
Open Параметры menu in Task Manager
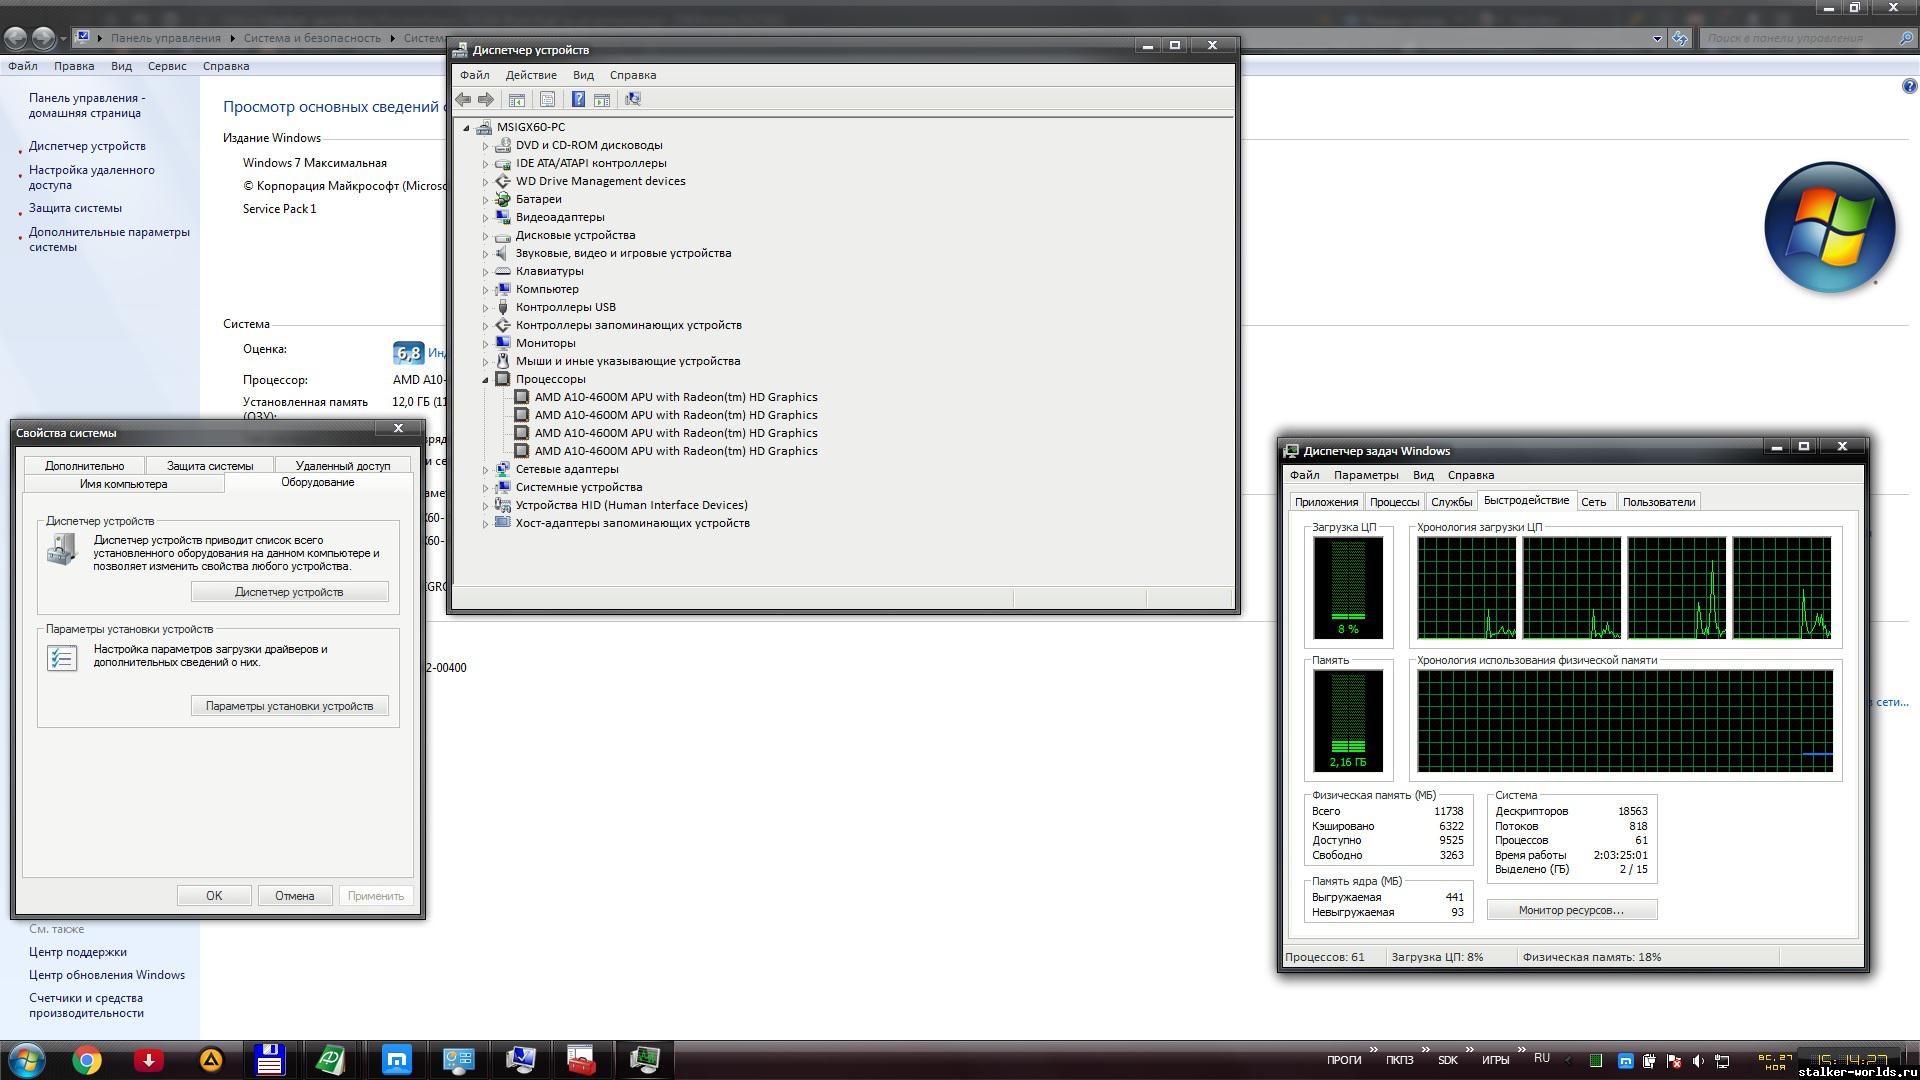click(1366, 475)
